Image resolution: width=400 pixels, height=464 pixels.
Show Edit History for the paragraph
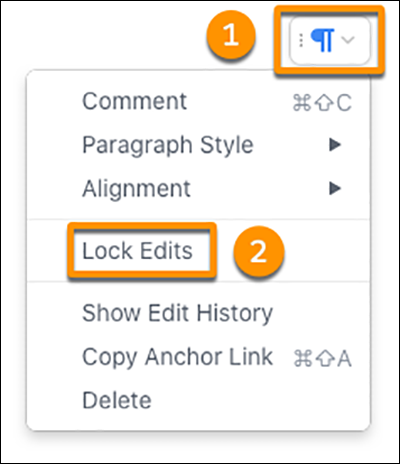177,313
